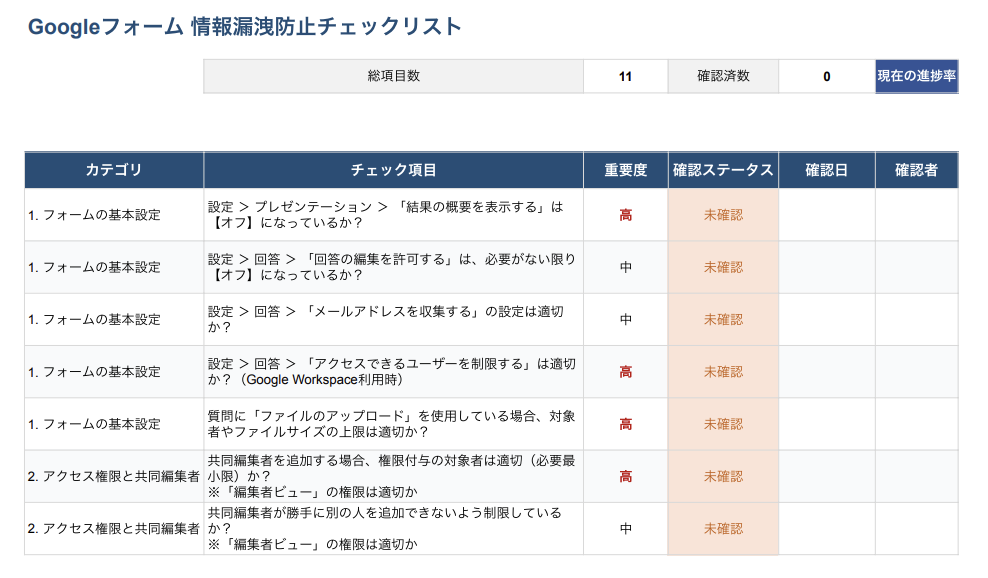
Task: Select the 確認済数 label cell
Action: 723,76
